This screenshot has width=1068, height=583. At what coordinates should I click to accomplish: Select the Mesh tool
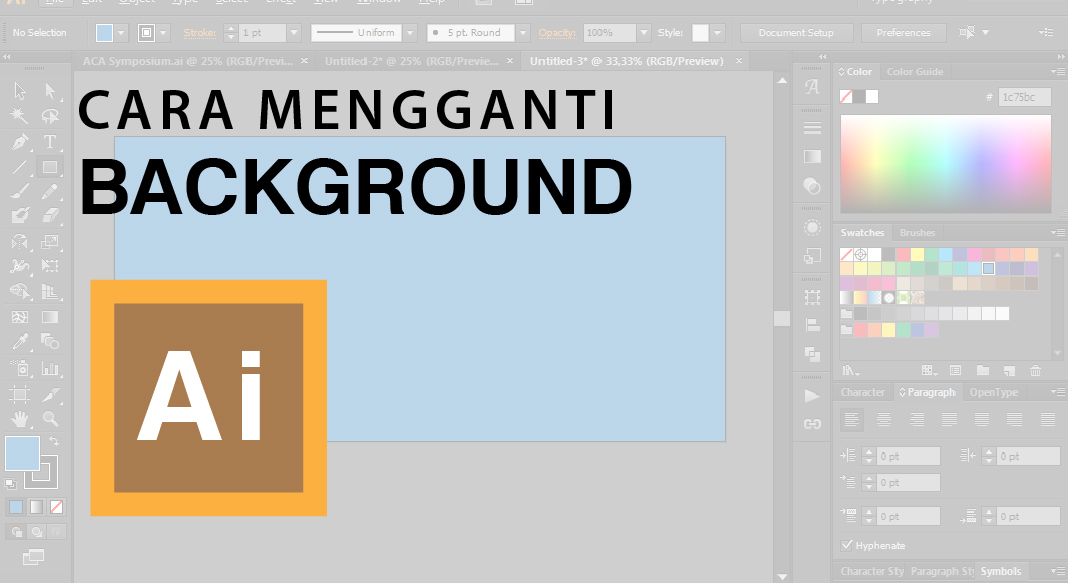[x=20, y=317]
